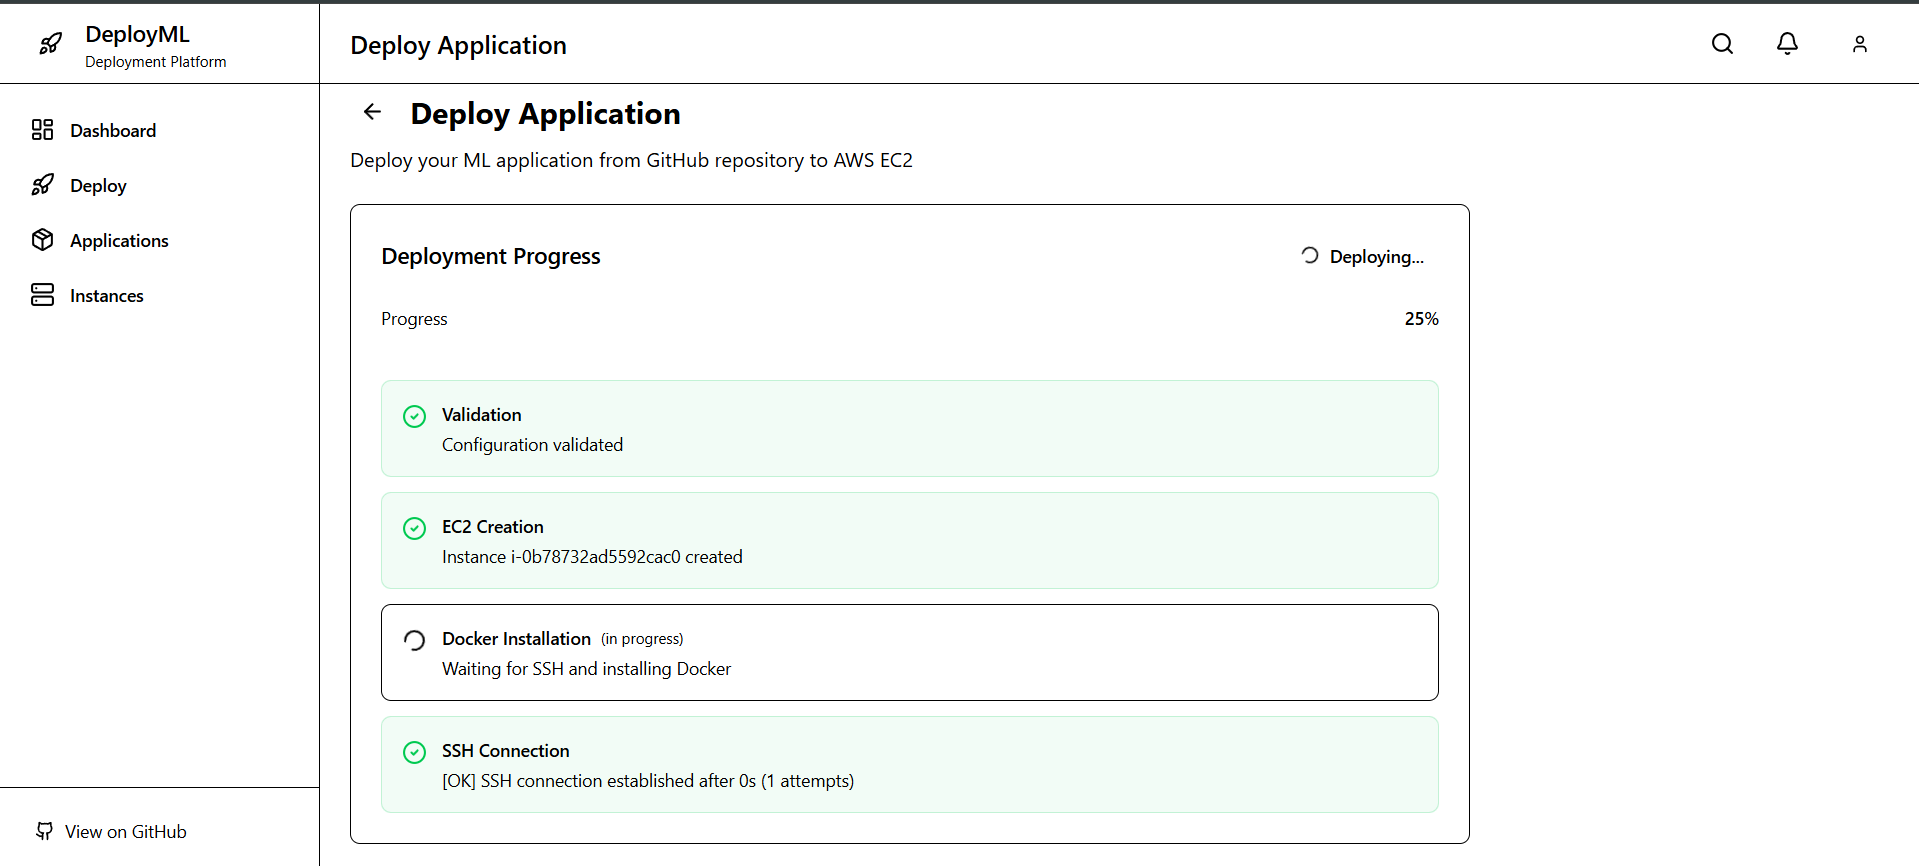Click 'Configuration validated' message
The image size is (1919, 866).
pos(532,445)
